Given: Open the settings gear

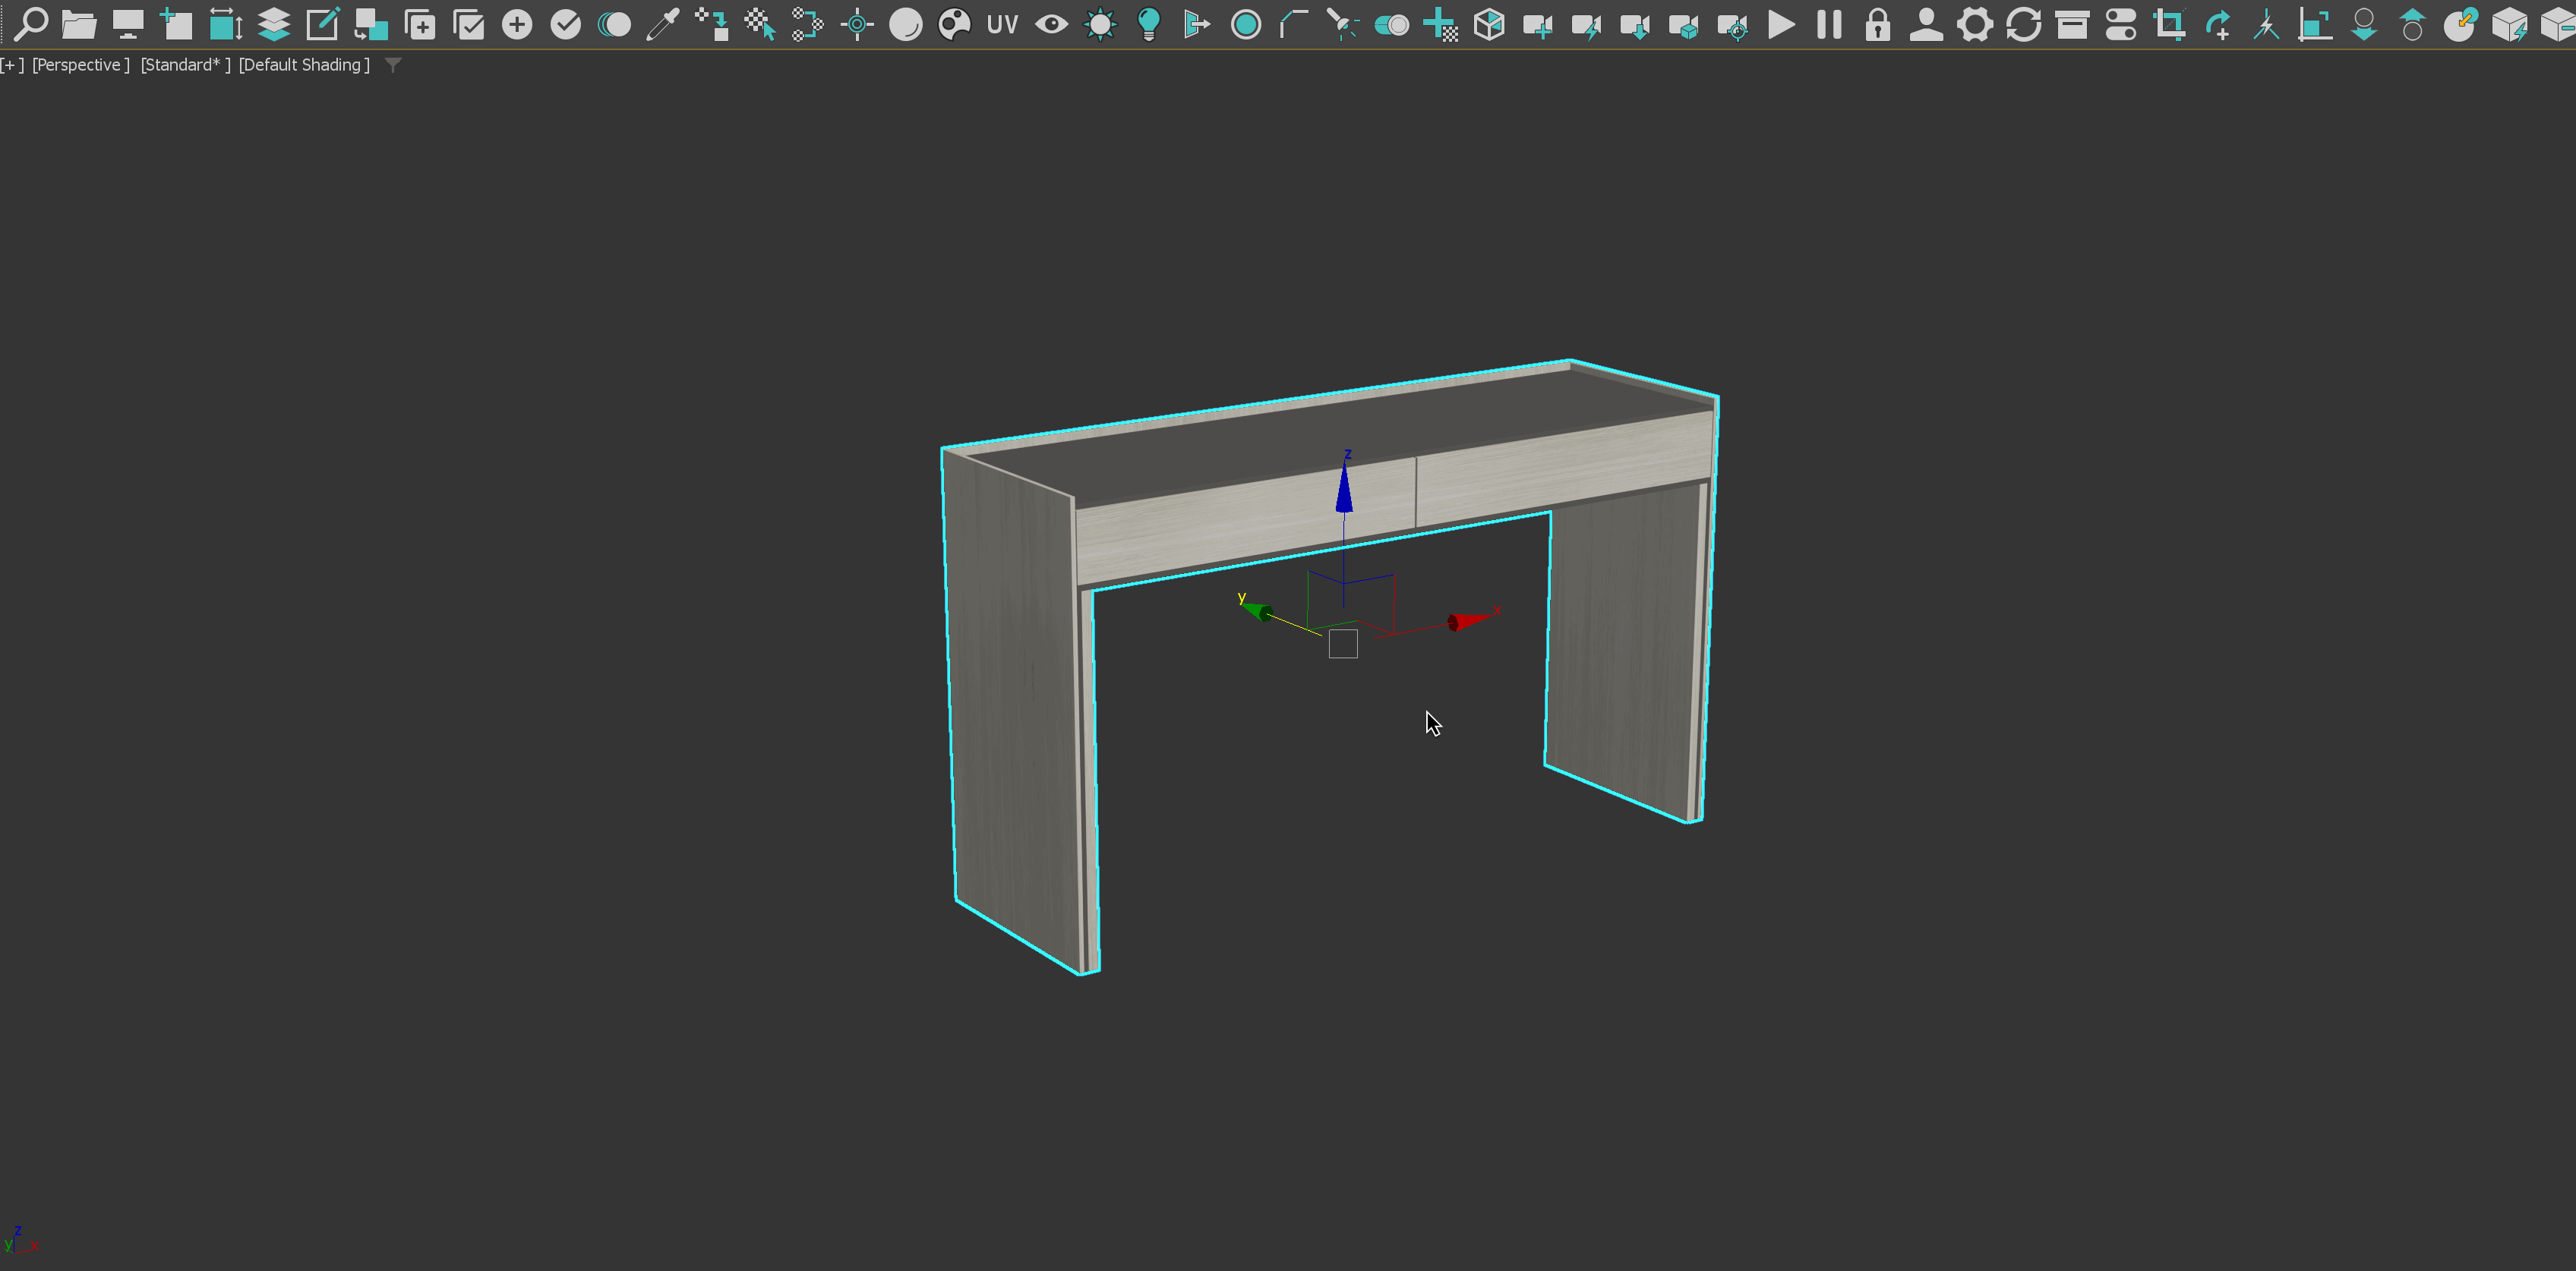Looking at the screenshot, I should click(1975, 24).
